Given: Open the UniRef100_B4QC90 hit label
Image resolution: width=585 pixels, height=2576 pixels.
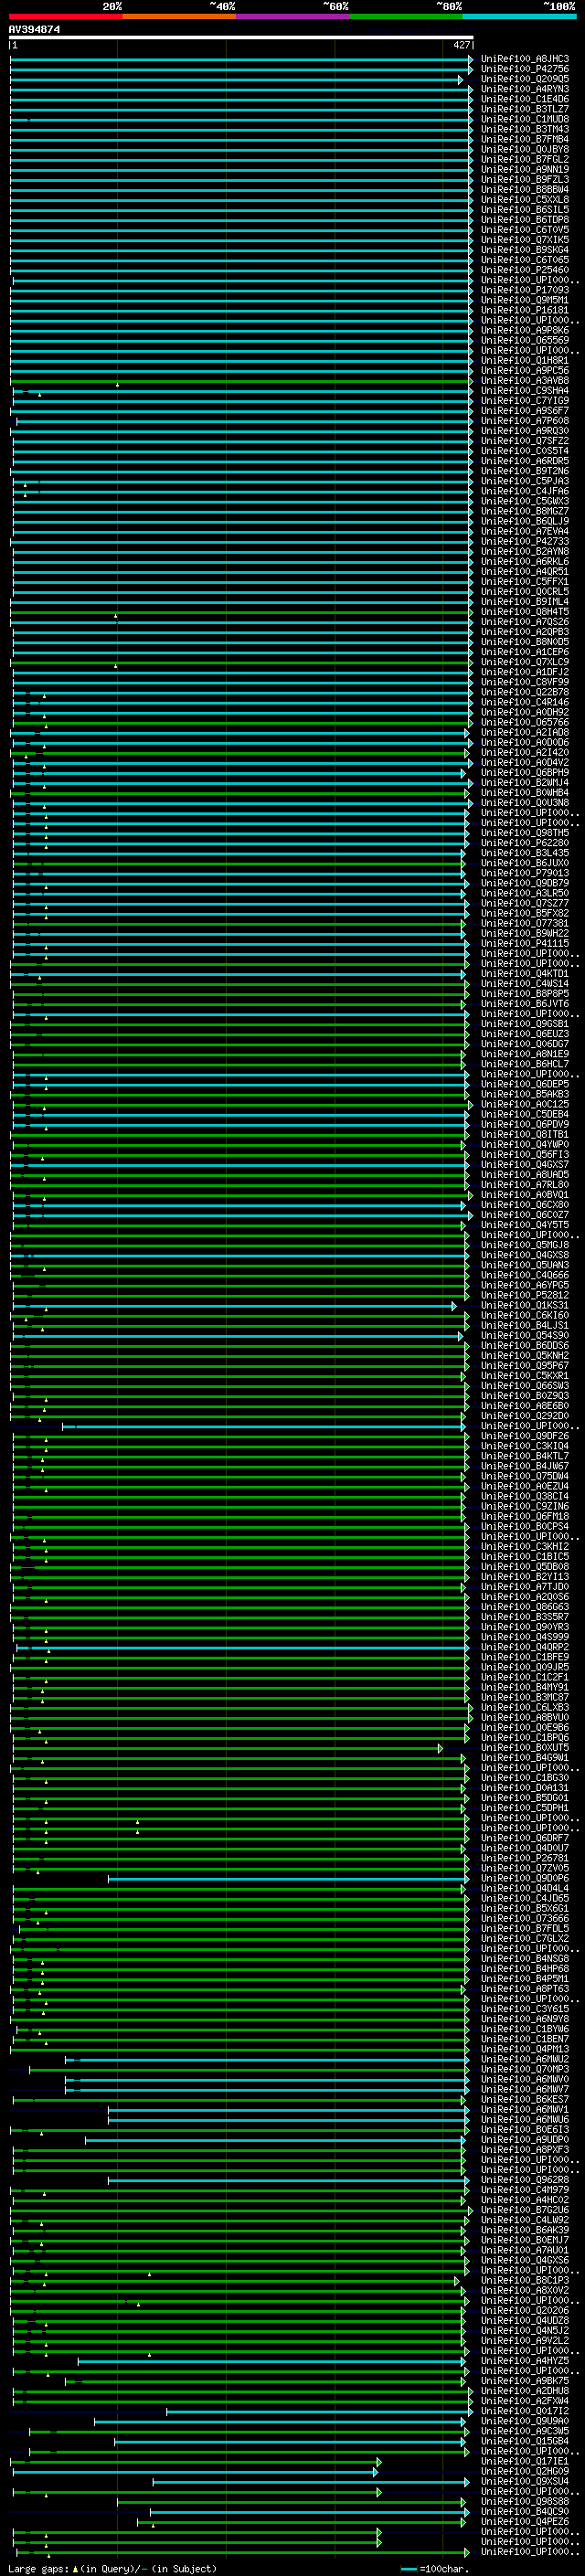Looking at the screenshot, I should [x=524, y=2512].
